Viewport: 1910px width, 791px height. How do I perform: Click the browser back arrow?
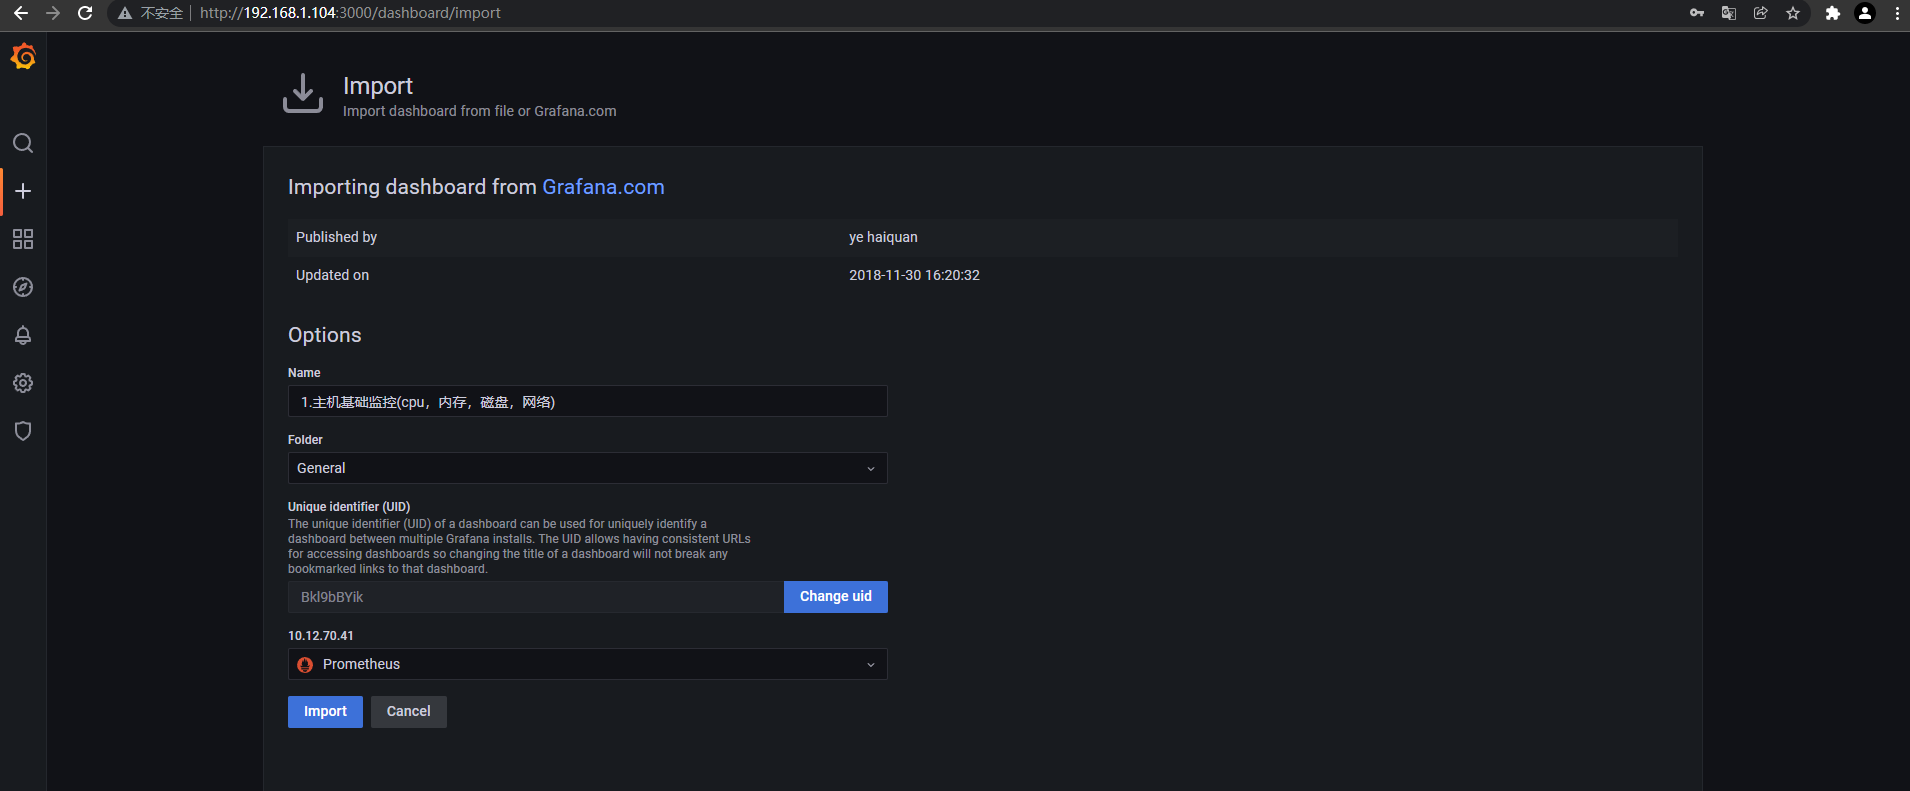coord(21,13)
